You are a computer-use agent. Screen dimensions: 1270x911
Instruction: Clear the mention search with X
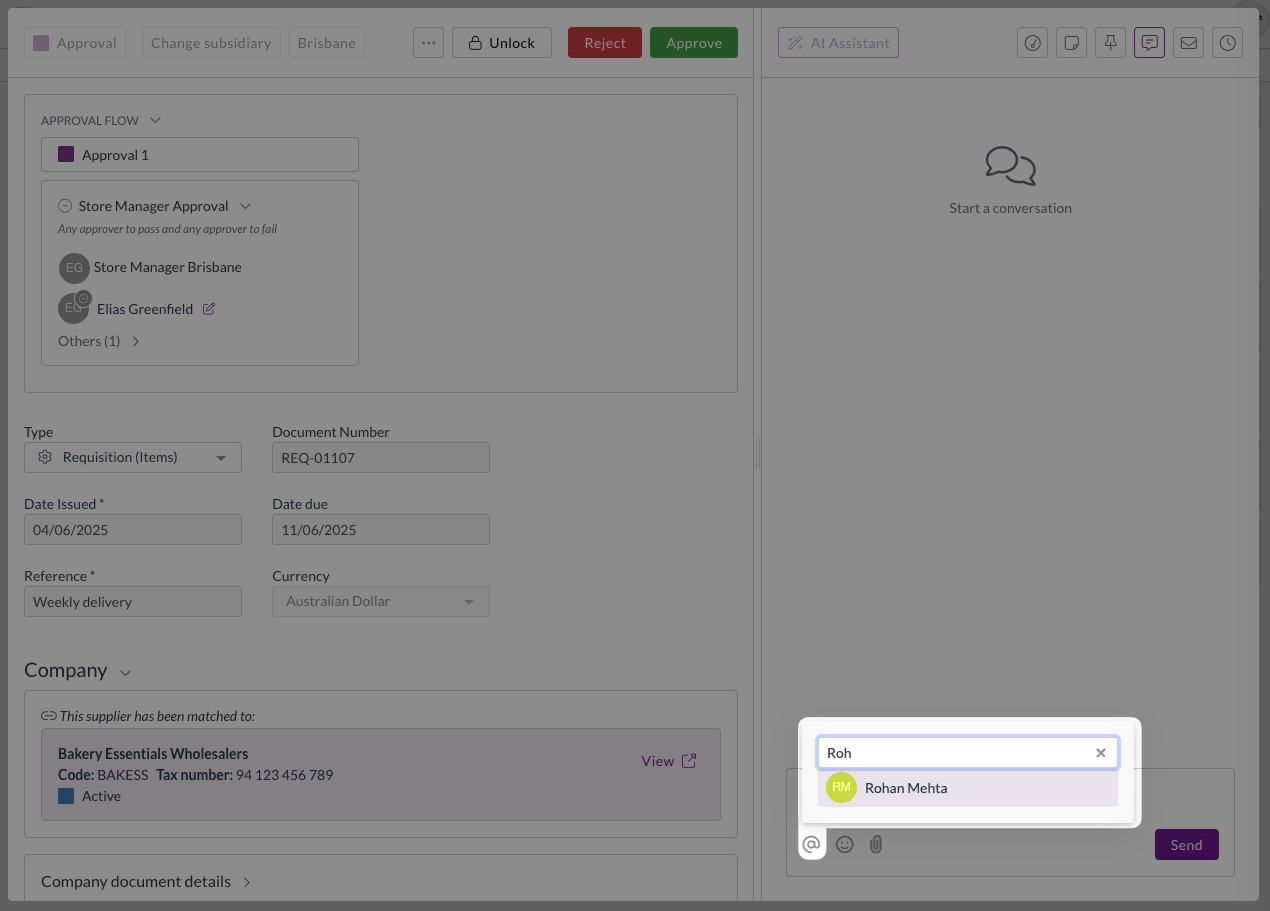(1101, 753)
